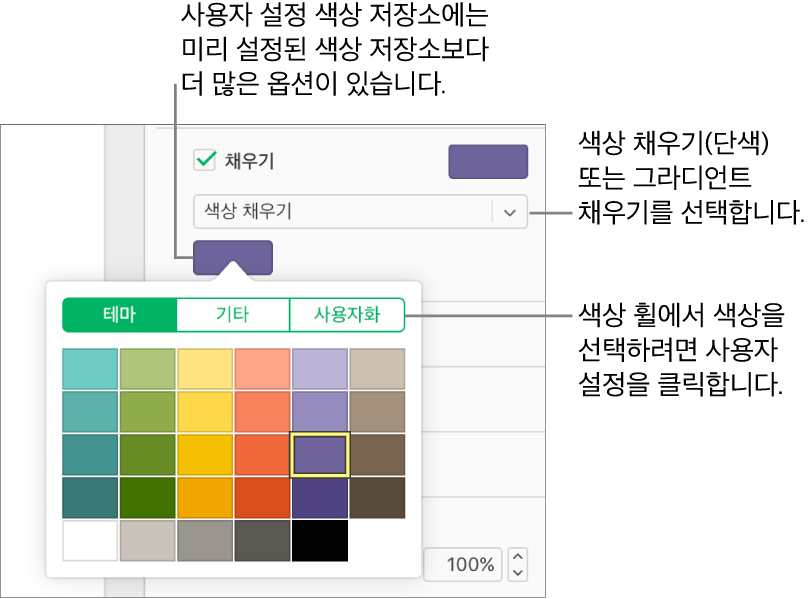Click the purple color well next to 채우기
809x599 pixels.
tap(488, 161)
